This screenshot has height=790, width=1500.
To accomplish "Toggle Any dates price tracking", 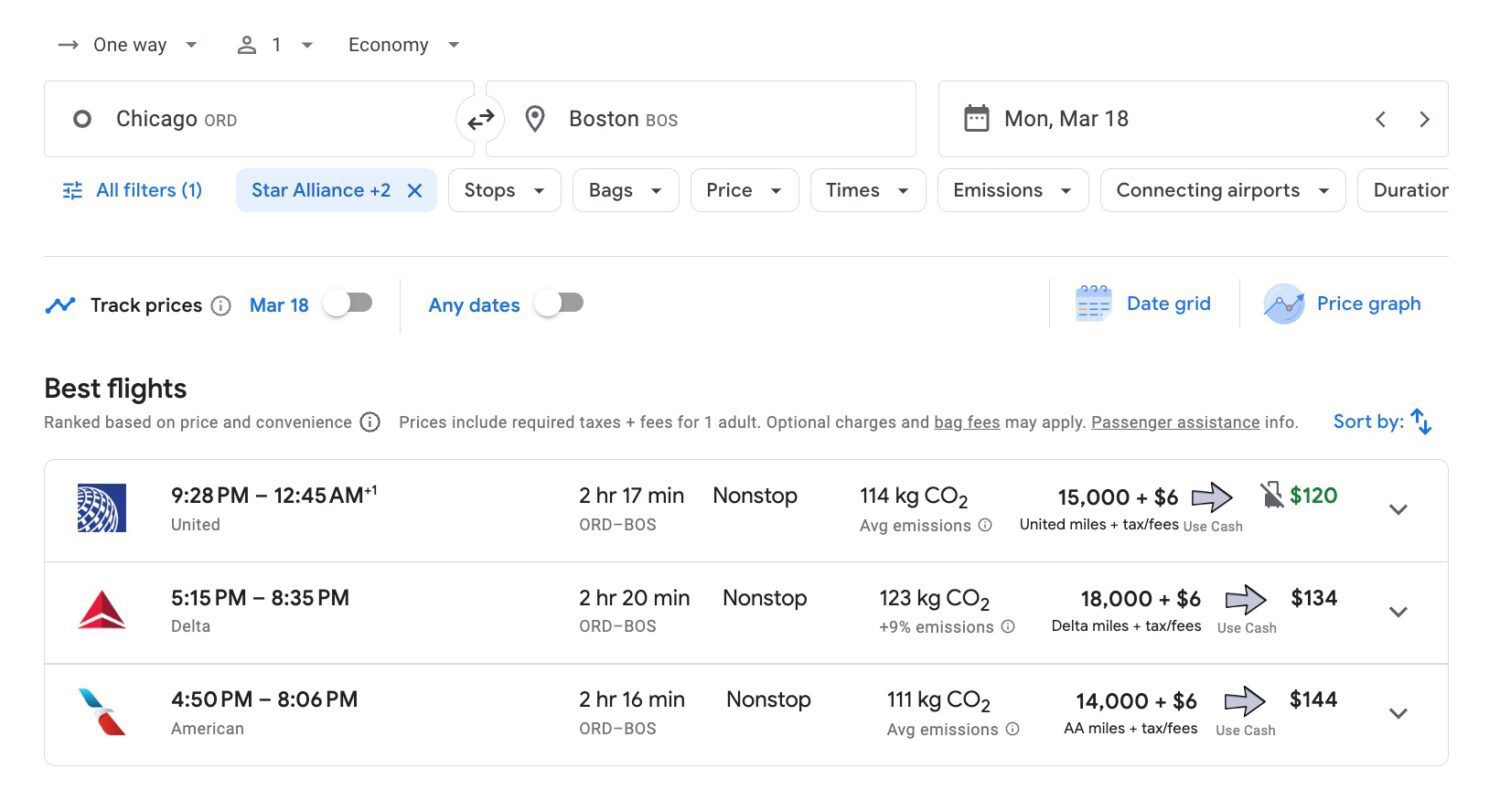I will 559,303.
